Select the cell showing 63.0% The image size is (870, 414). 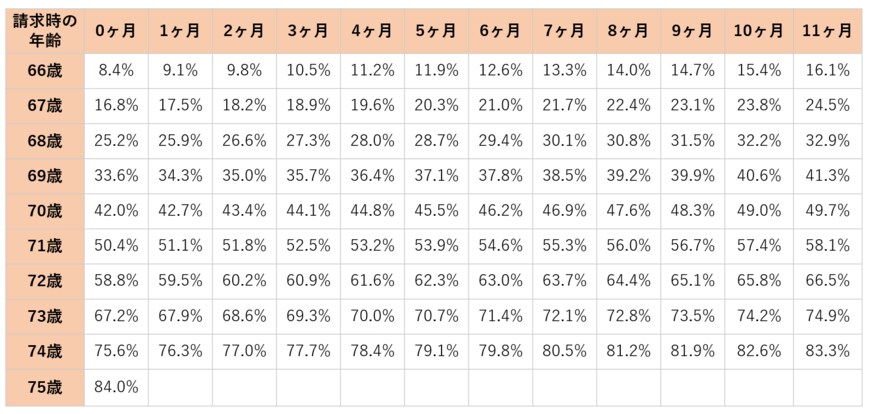[500, 281]
